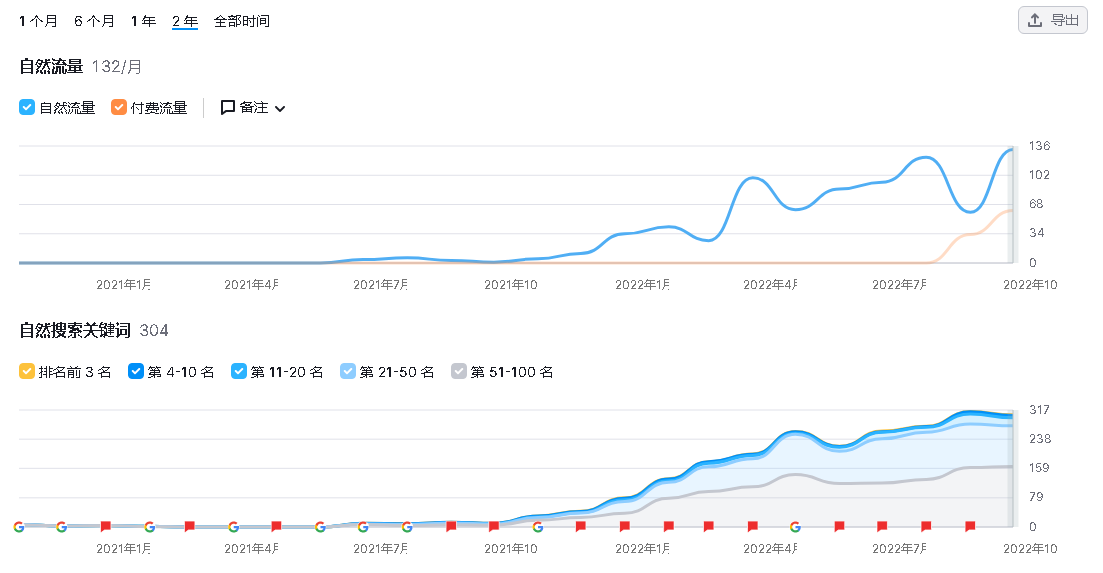The width and height of the screenshot is (1103, 573).
Task: Uncheck the 自然流量 checkbox
Action: pyautogui.click(x=28, y=107)
